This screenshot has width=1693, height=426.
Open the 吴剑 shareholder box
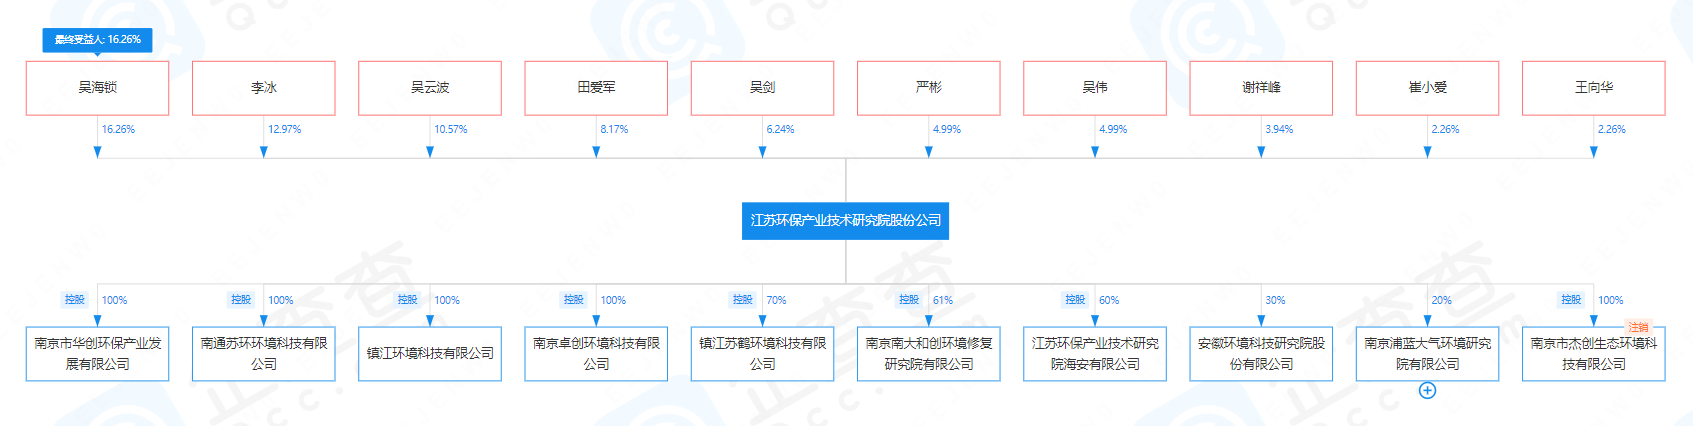(762, 88)
